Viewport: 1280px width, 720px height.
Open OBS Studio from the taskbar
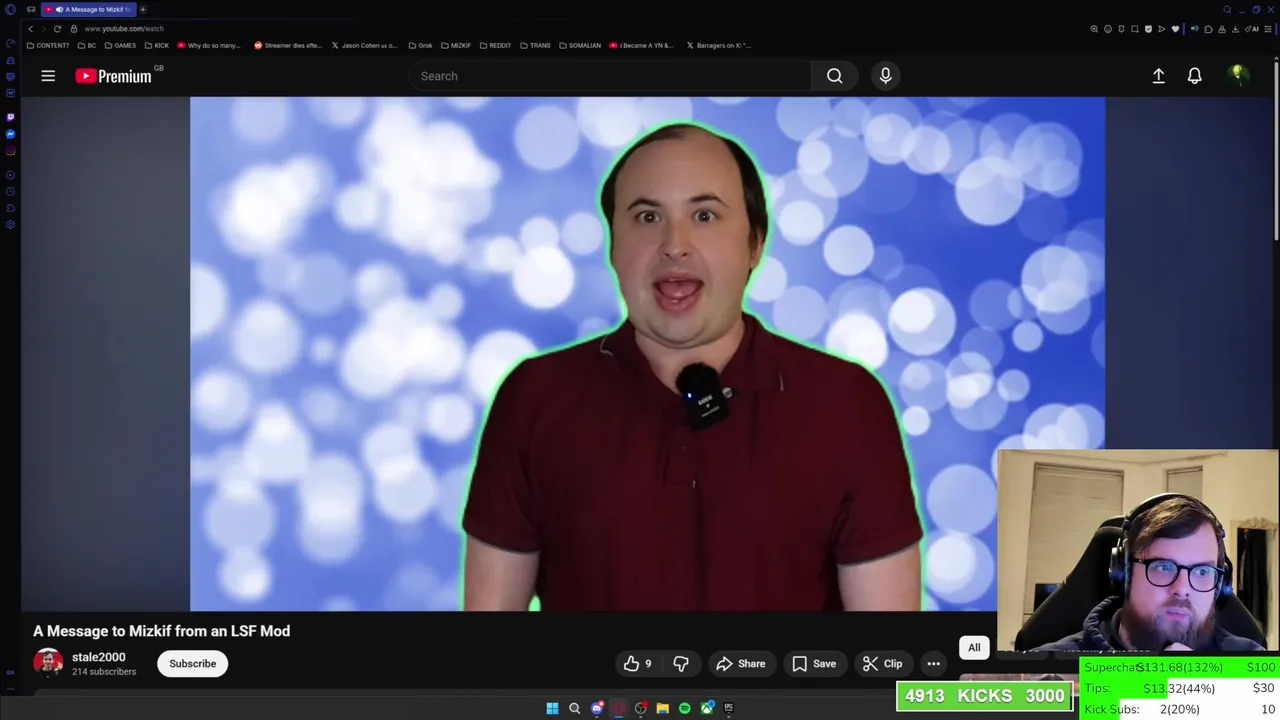(641, 708)
